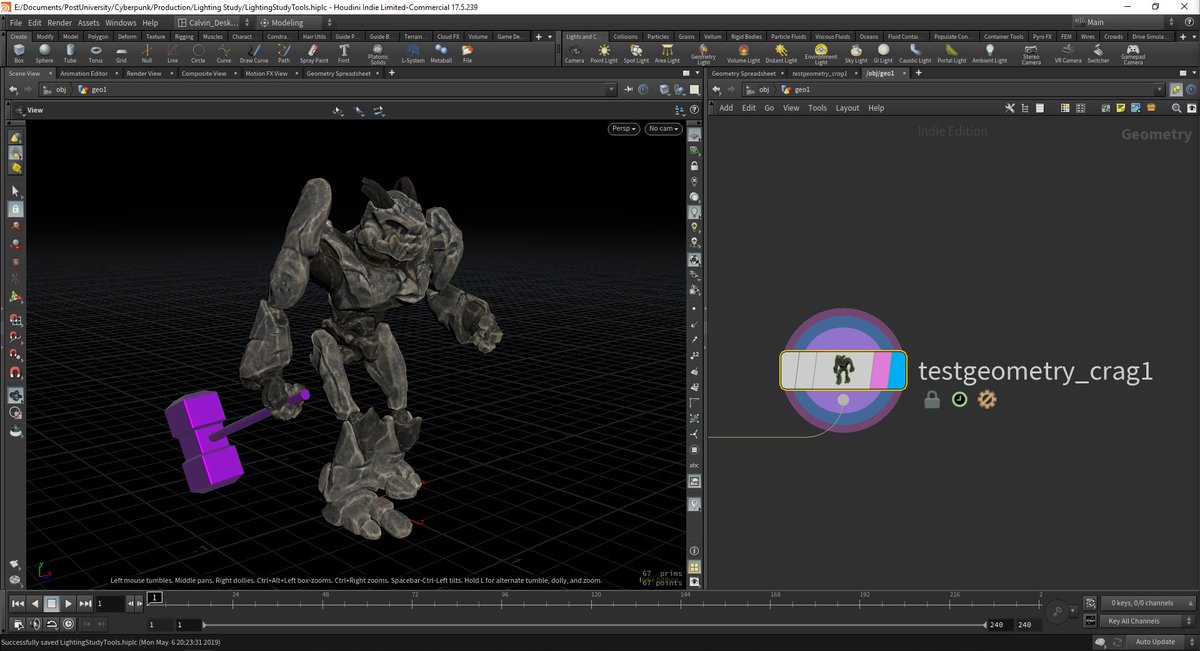The height and width of the screenshot is (651, 1200).
Task: Open the Persp viewport dropdown
Action: click(623, 129)
